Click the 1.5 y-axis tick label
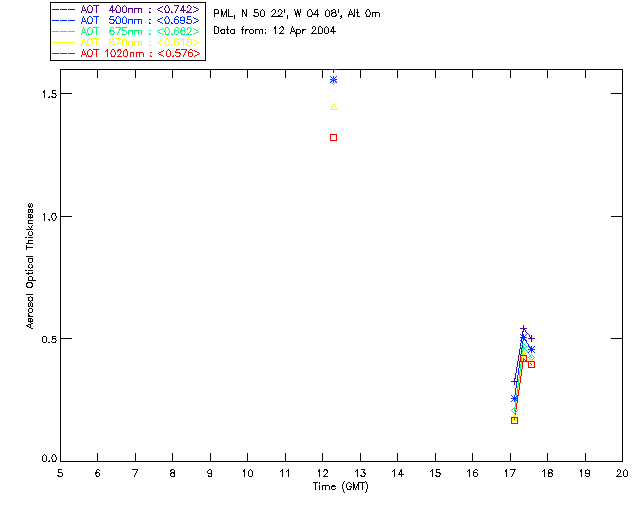This screenshot has height=512, width=640. pos(49,94)
